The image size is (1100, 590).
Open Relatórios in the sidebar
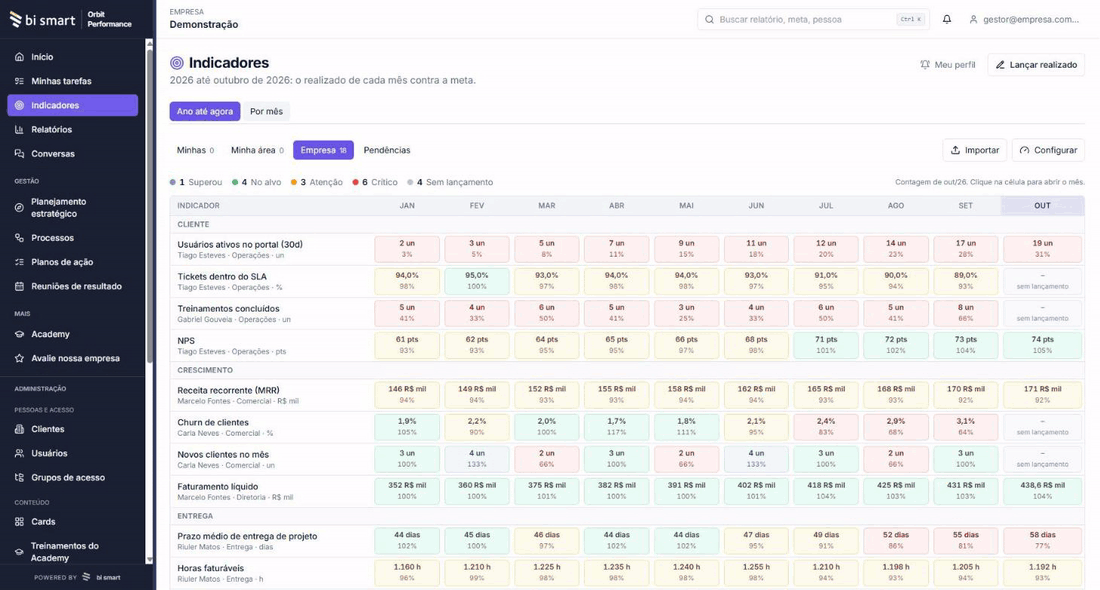[x=73, y=130]
